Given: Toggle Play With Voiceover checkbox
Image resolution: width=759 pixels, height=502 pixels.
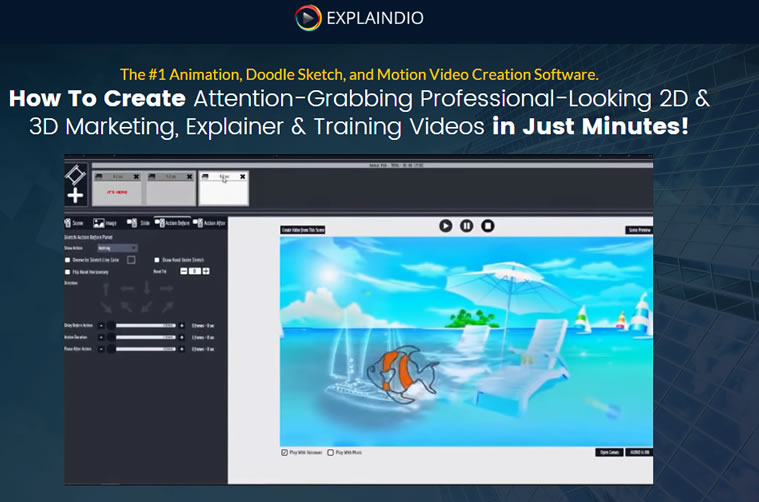Looking at the screenshot, I should coord(285,453).
